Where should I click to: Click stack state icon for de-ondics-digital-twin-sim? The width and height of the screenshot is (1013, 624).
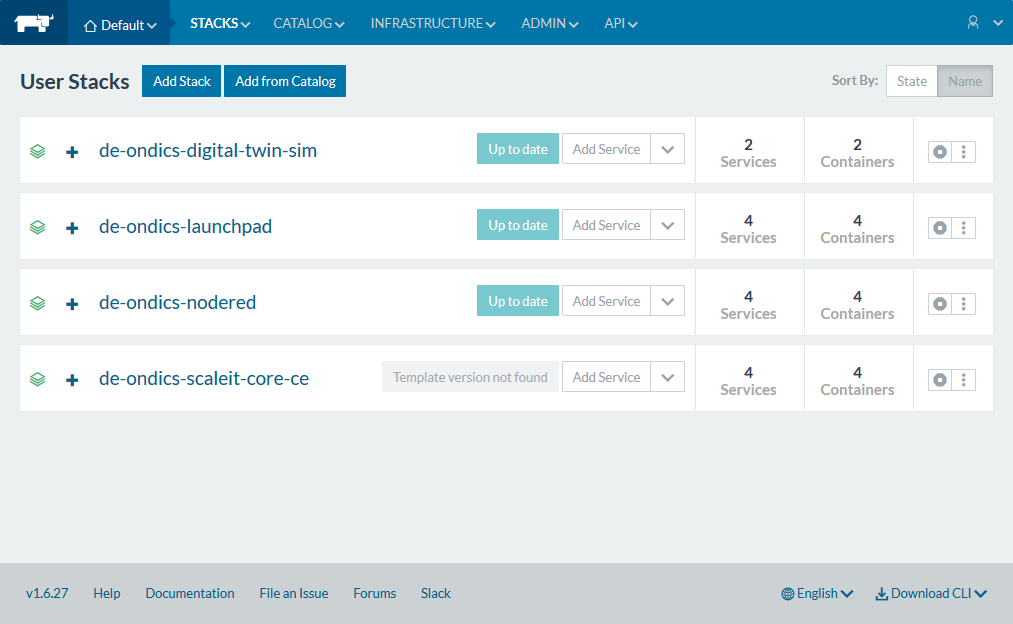(37, 151)
